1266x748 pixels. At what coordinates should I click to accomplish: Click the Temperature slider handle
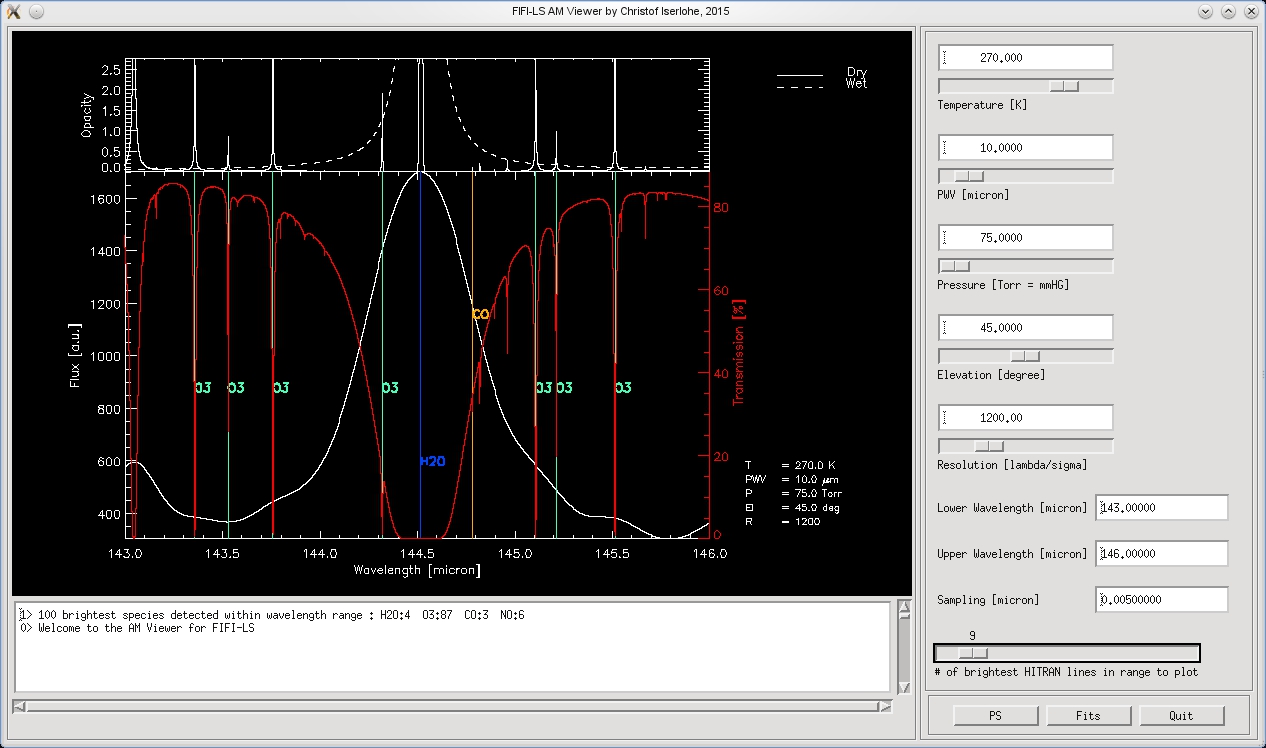[1064, 86]
